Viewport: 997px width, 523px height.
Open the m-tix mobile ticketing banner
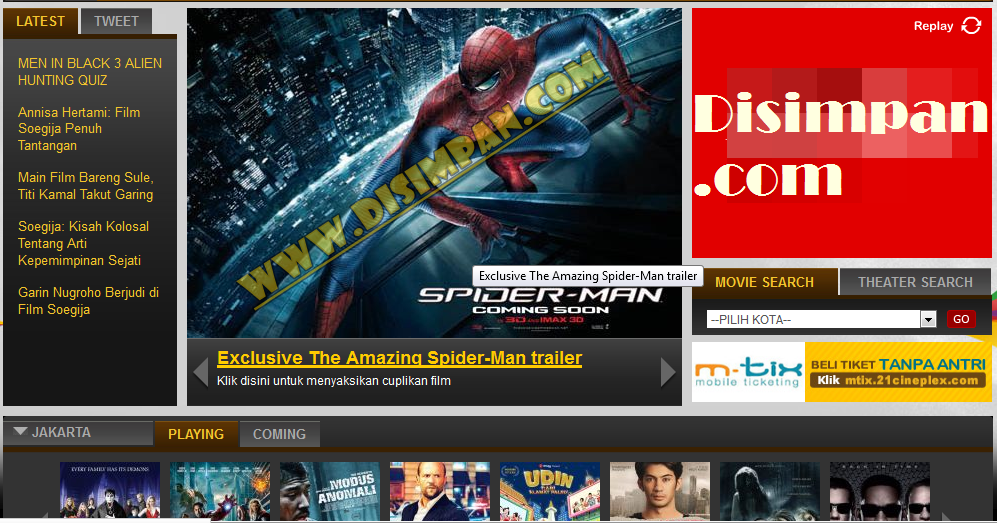pos(842,372)
